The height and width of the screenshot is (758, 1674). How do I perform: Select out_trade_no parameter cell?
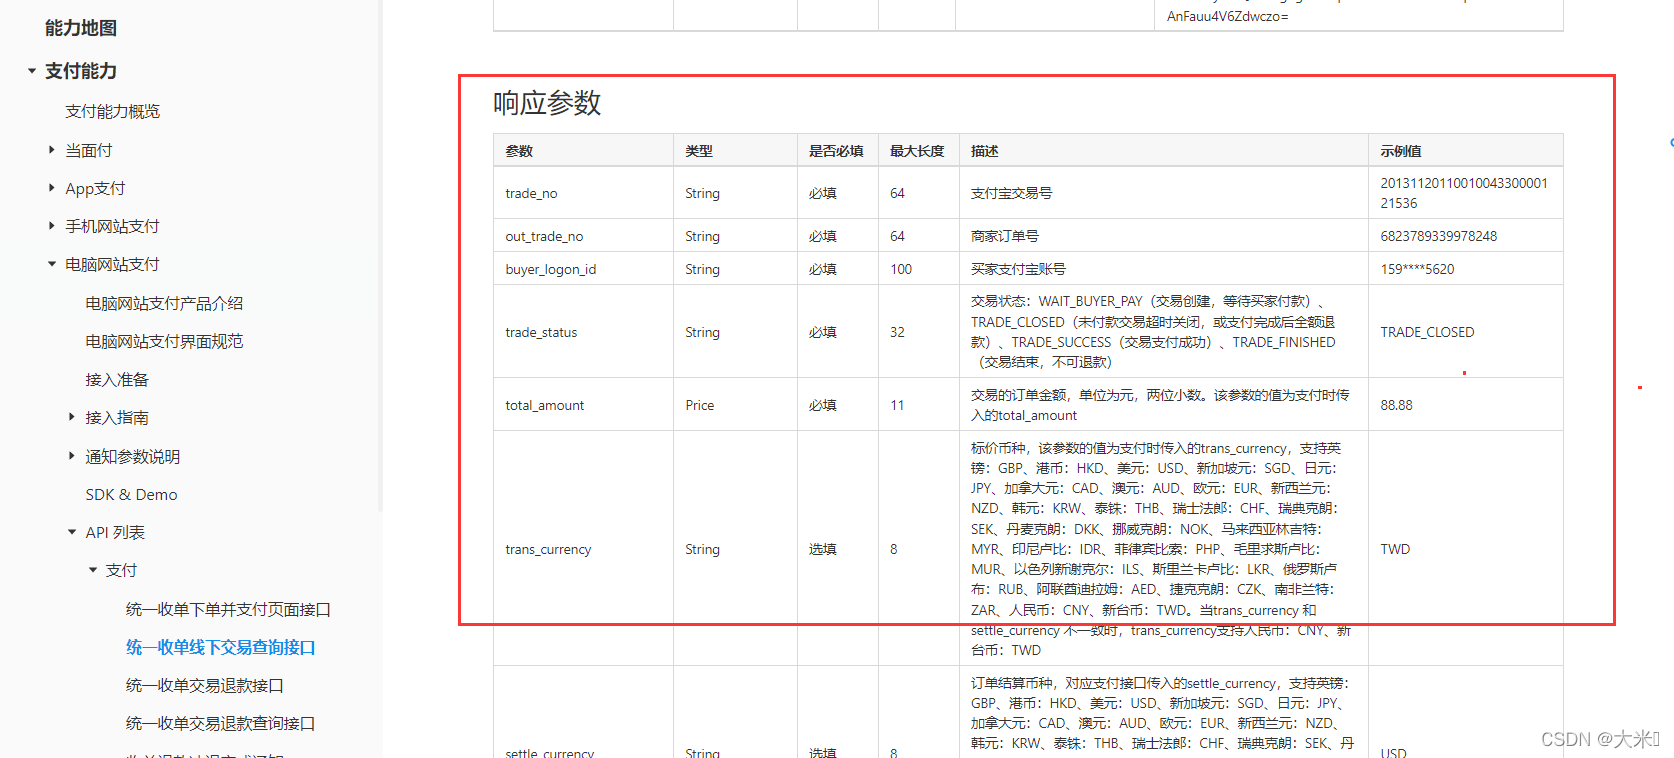[x=583, y=236]
